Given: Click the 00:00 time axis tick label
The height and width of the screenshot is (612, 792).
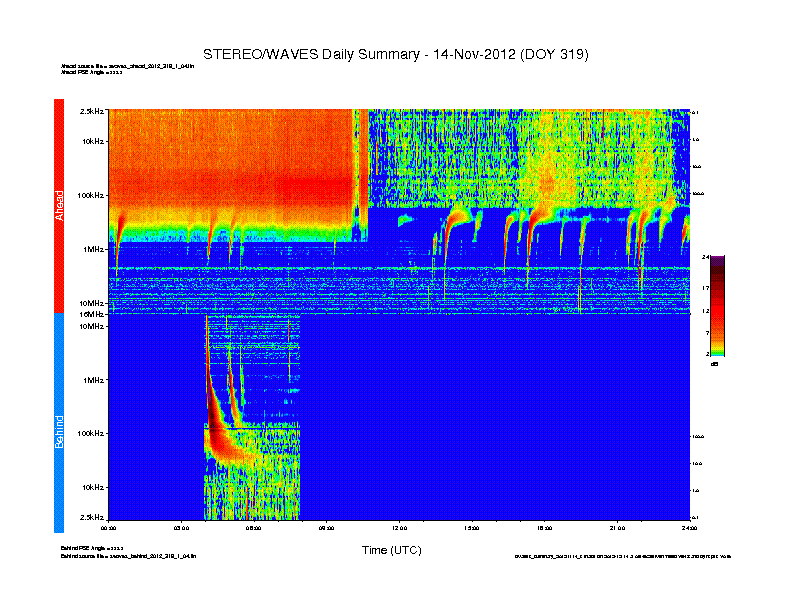Looking at the screenshot, I should 109,527.
